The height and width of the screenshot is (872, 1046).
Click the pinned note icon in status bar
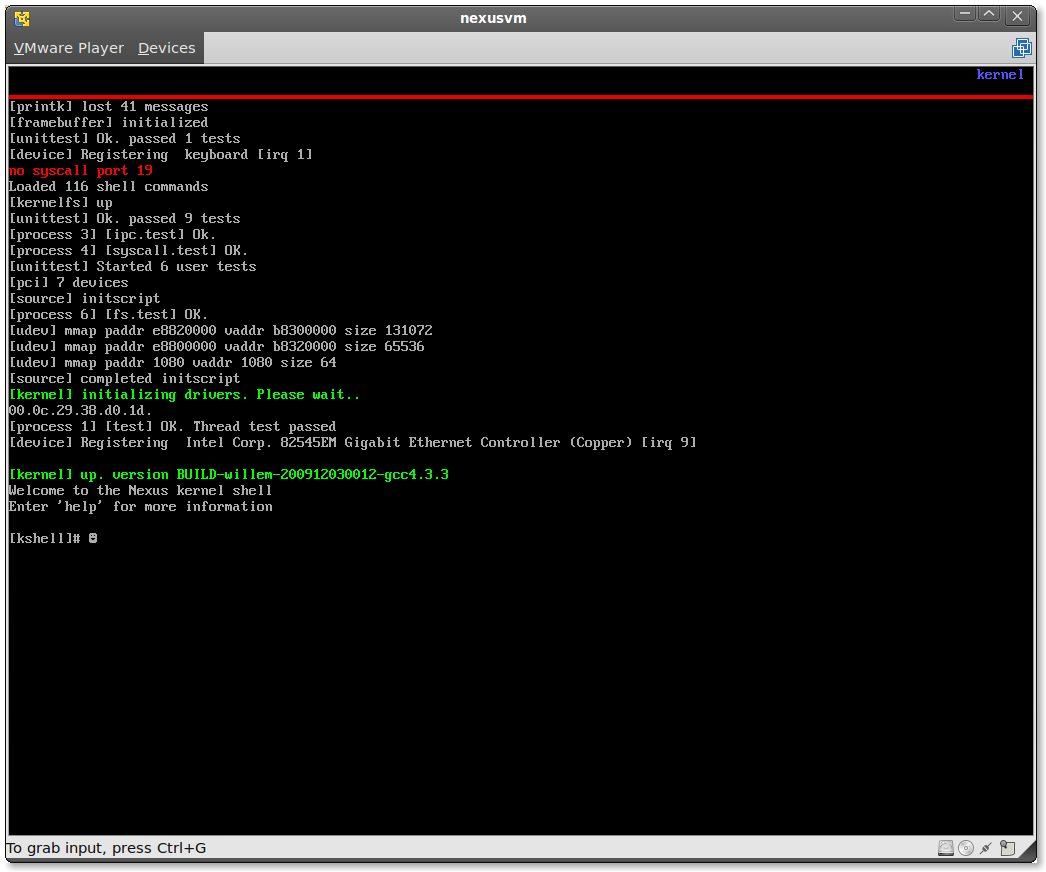pyautogui.click(x=1008, y=848)
